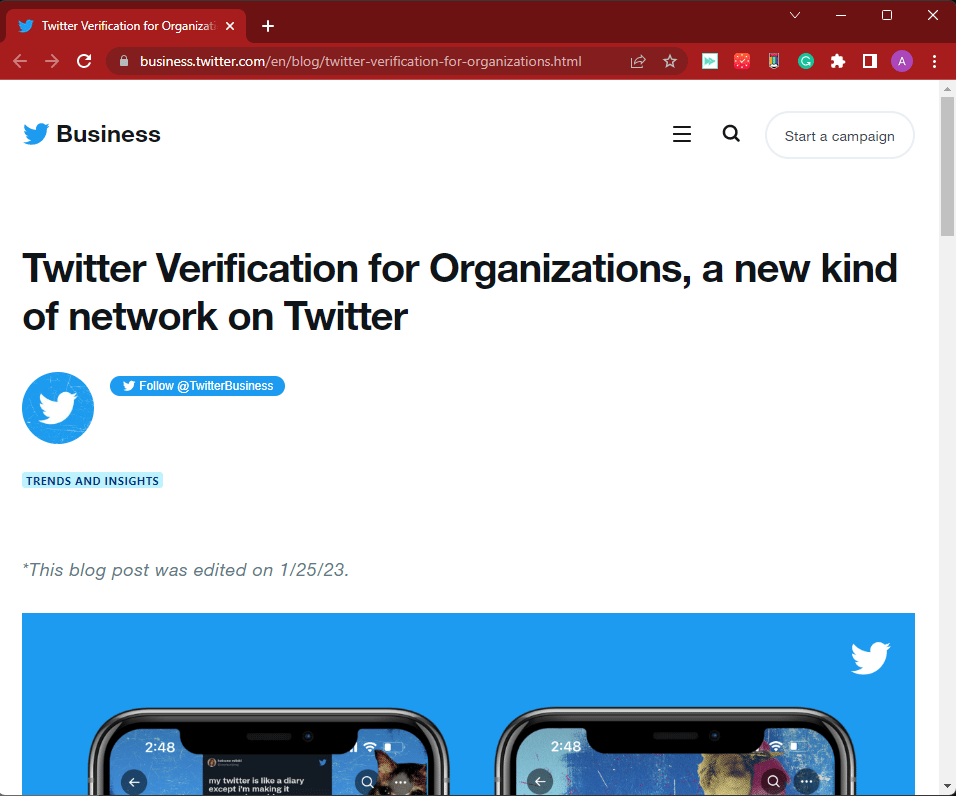Open the red checkmark extension icon
Screen dimensions: 956x796
(742, 61)
